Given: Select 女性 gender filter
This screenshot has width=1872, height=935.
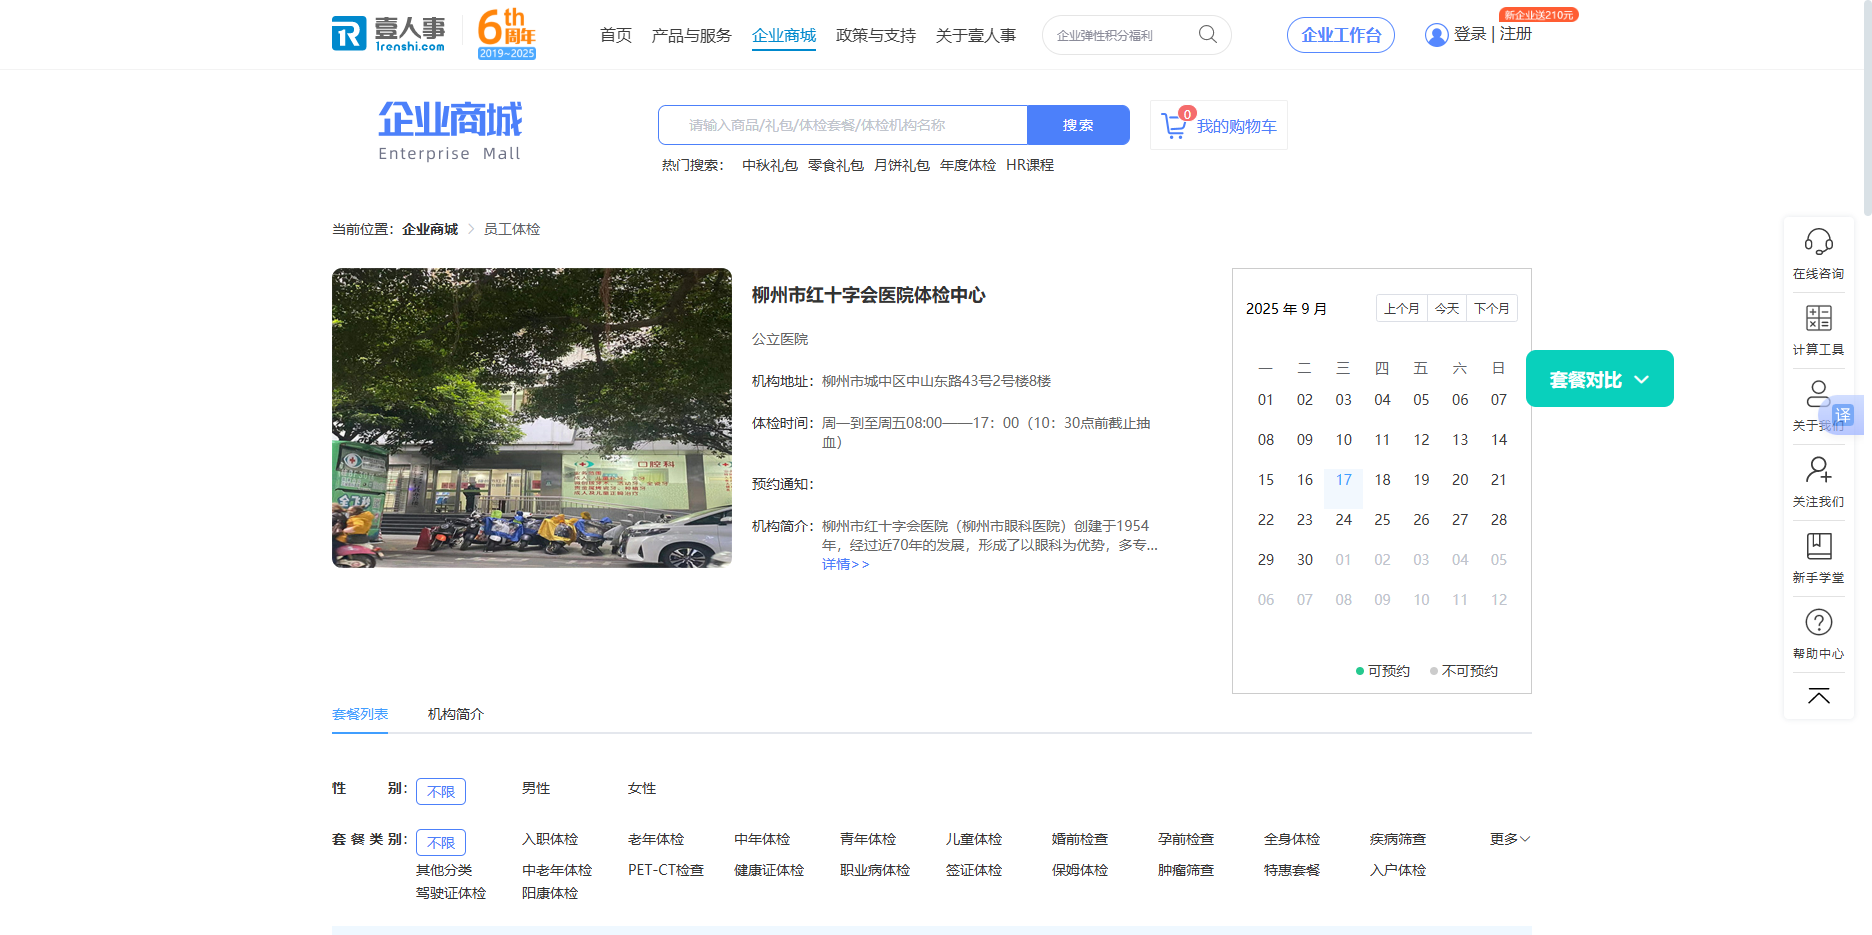Looking at the screenshot, I should point(642,788).
